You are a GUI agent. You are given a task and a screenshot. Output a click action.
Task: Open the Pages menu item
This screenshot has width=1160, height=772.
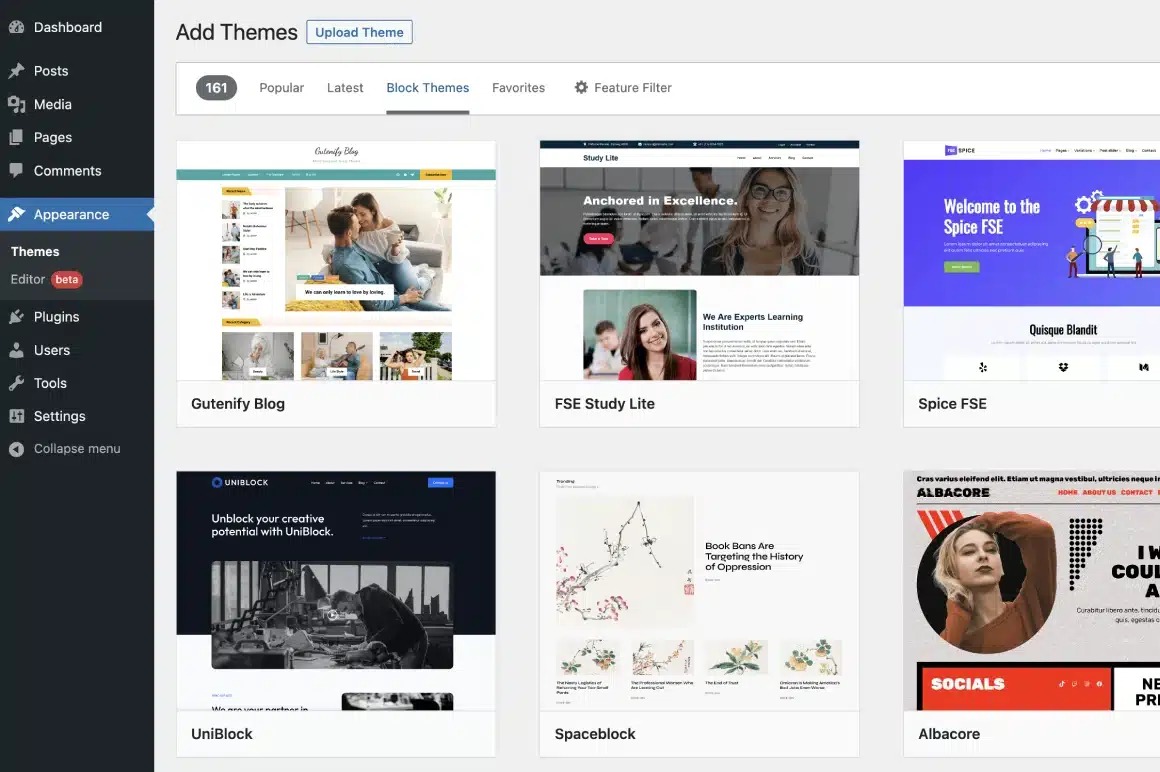point(77,138)
